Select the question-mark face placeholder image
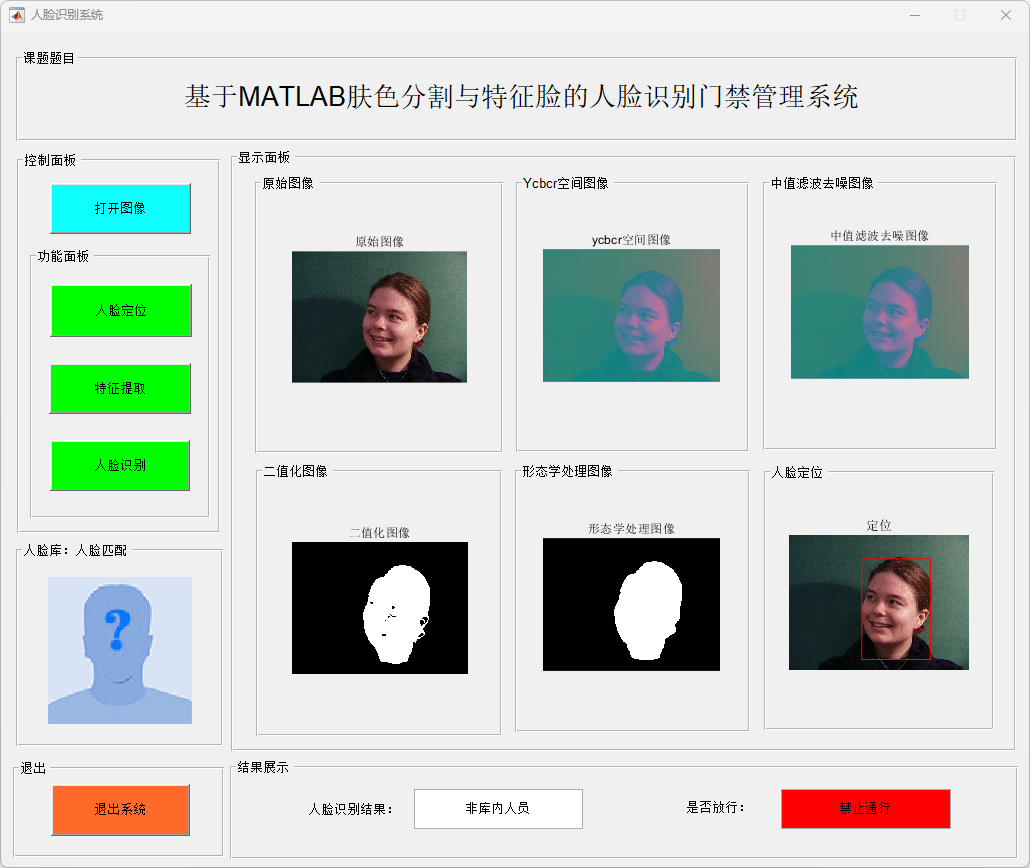The image size is (1030, 868). click(x=120, y=651)
